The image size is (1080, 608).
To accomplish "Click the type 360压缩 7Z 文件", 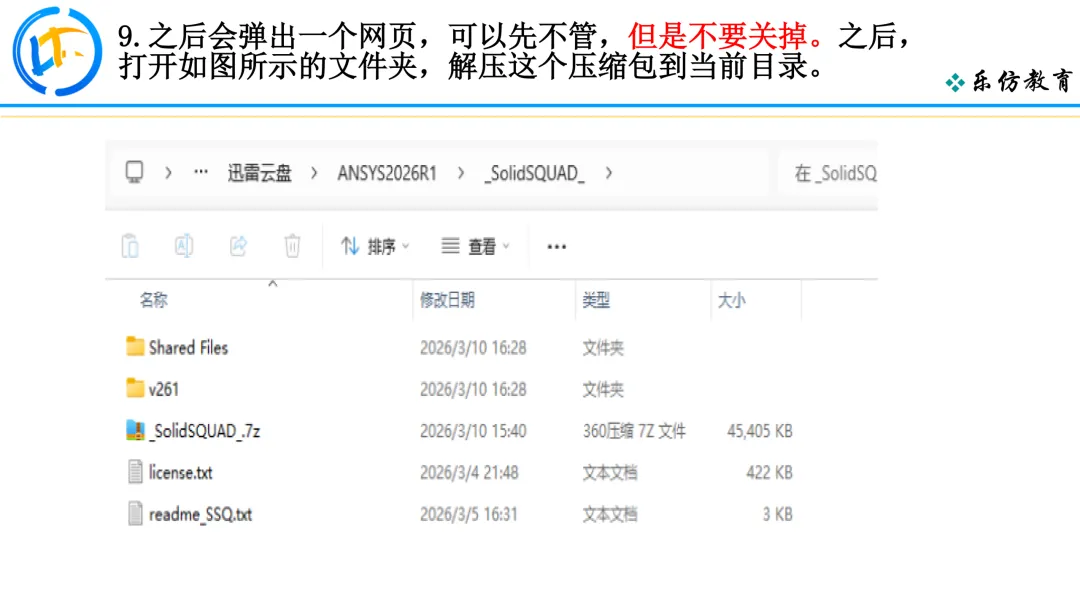I will [634, 431].
